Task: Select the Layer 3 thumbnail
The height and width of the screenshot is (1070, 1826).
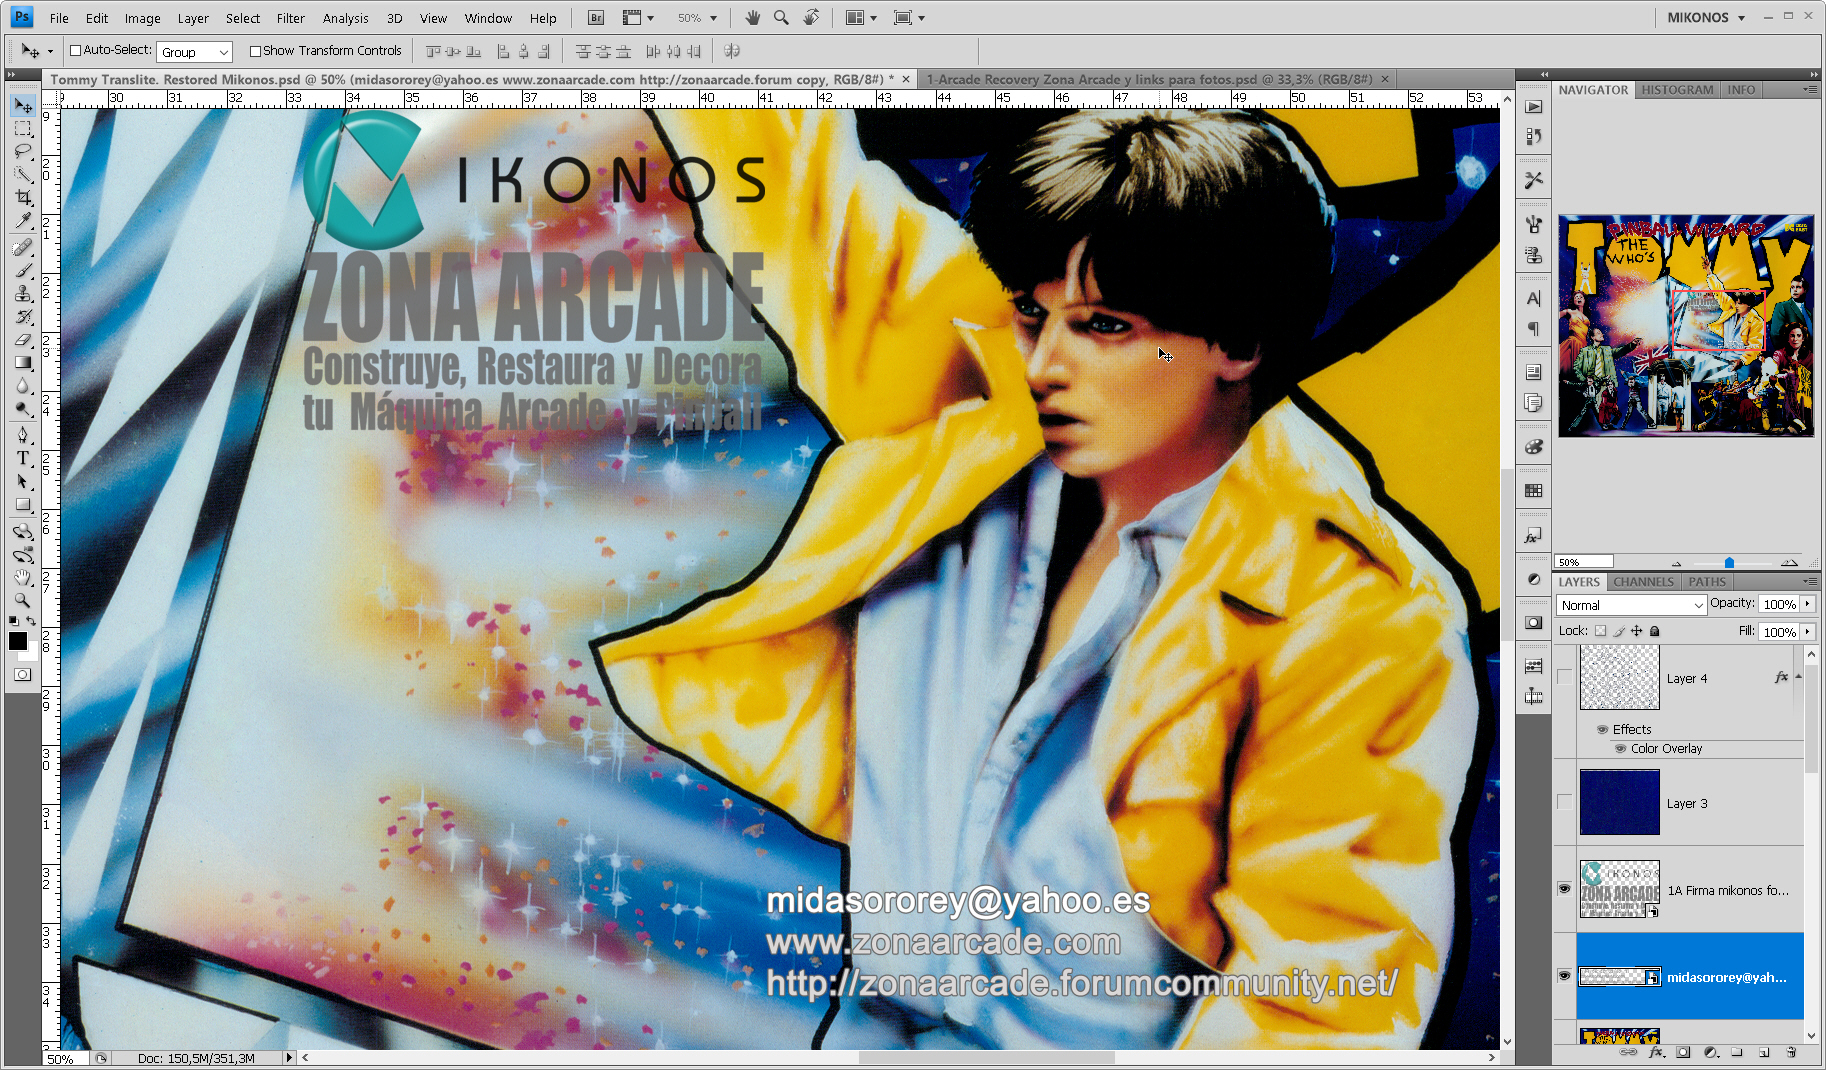Action: coord(1619,801)
